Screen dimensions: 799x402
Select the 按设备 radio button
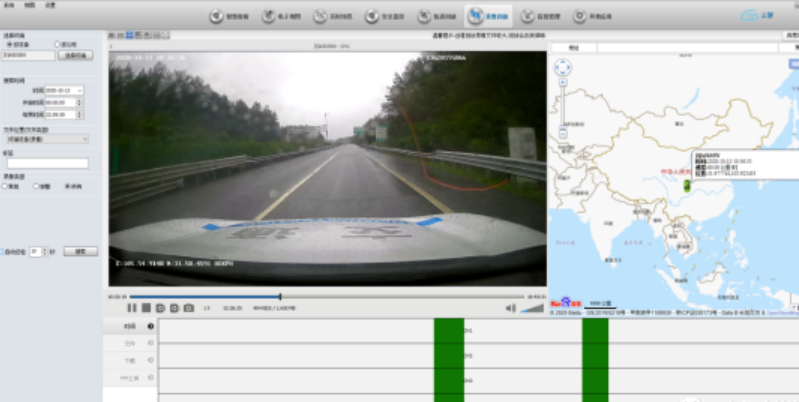tap(10, 44)
